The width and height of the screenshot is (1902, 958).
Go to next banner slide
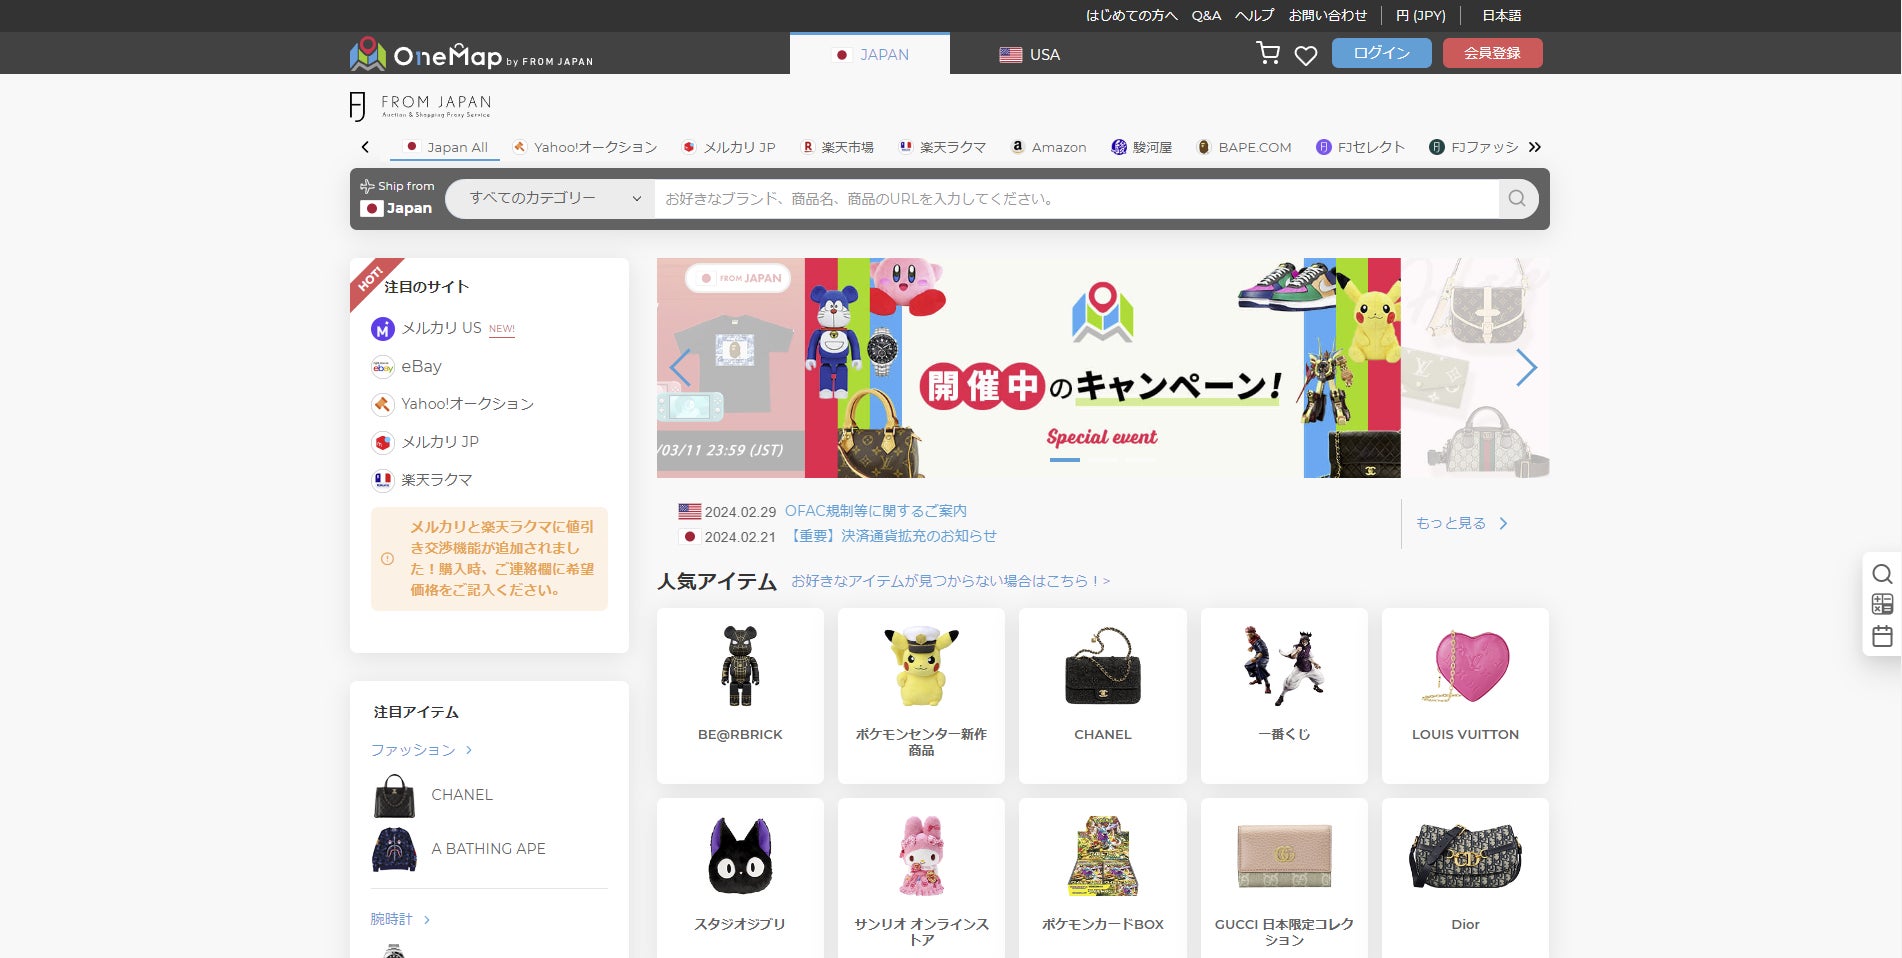tap(1526, 368)
